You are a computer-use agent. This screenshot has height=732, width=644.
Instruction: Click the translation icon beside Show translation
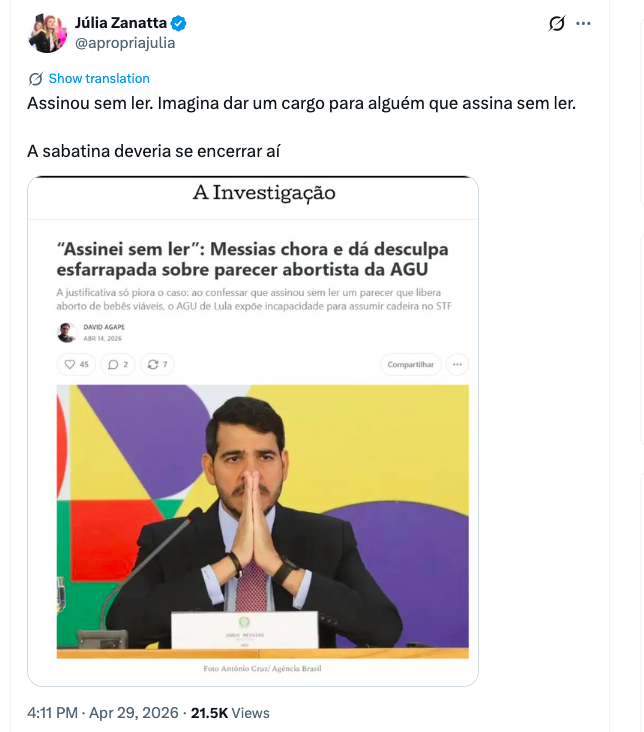tap(35, 79)
